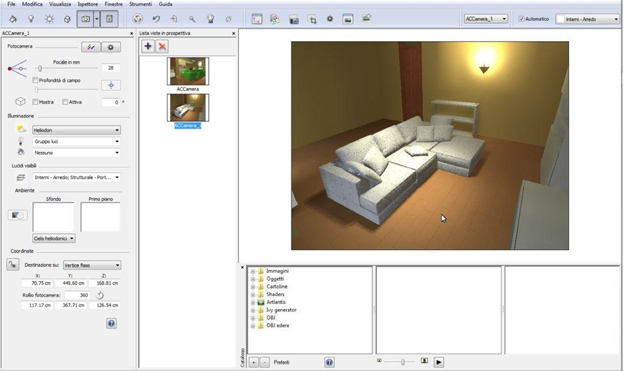The image size is (624, 371).
Task: Open the Heliodon sun icon
Action: point(49,19)
